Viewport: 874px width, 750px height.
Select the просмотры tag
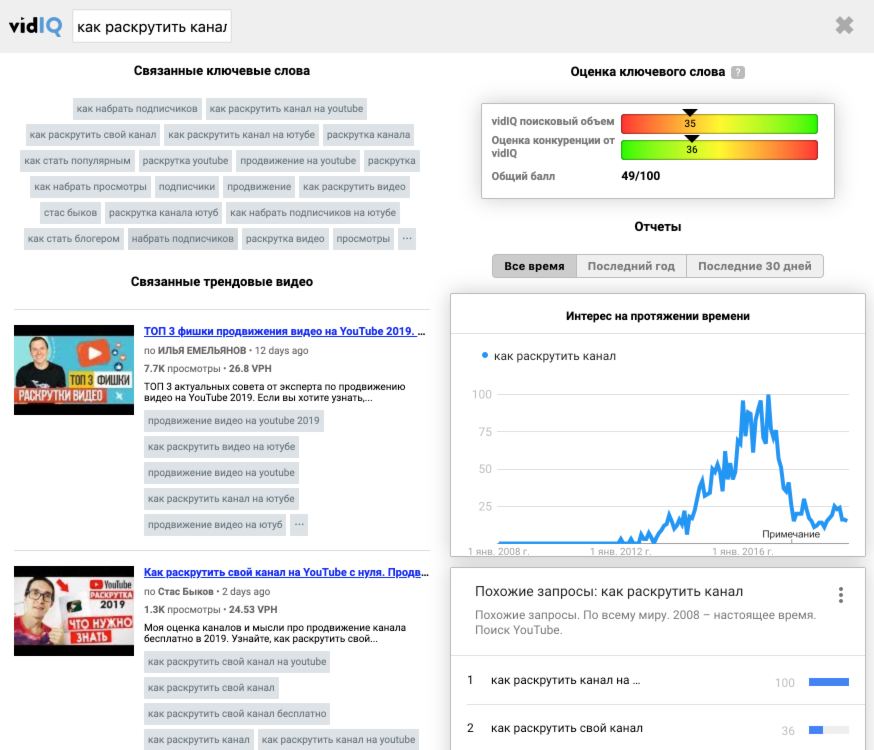(x=363, y=238)
